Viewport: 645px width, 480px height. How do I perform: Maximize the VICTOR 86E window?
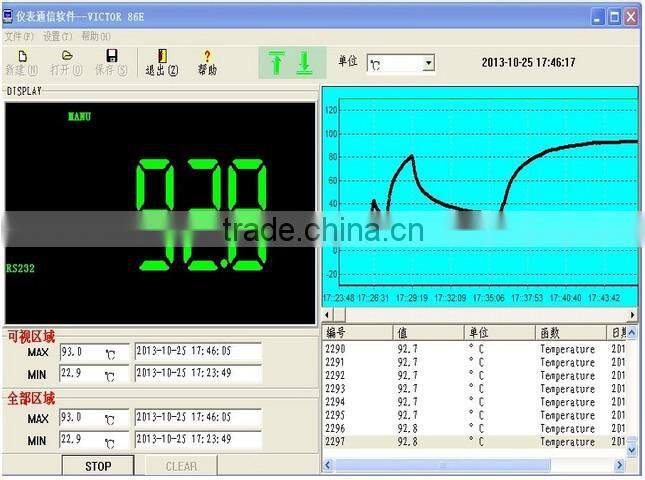(x=614, y=17)
